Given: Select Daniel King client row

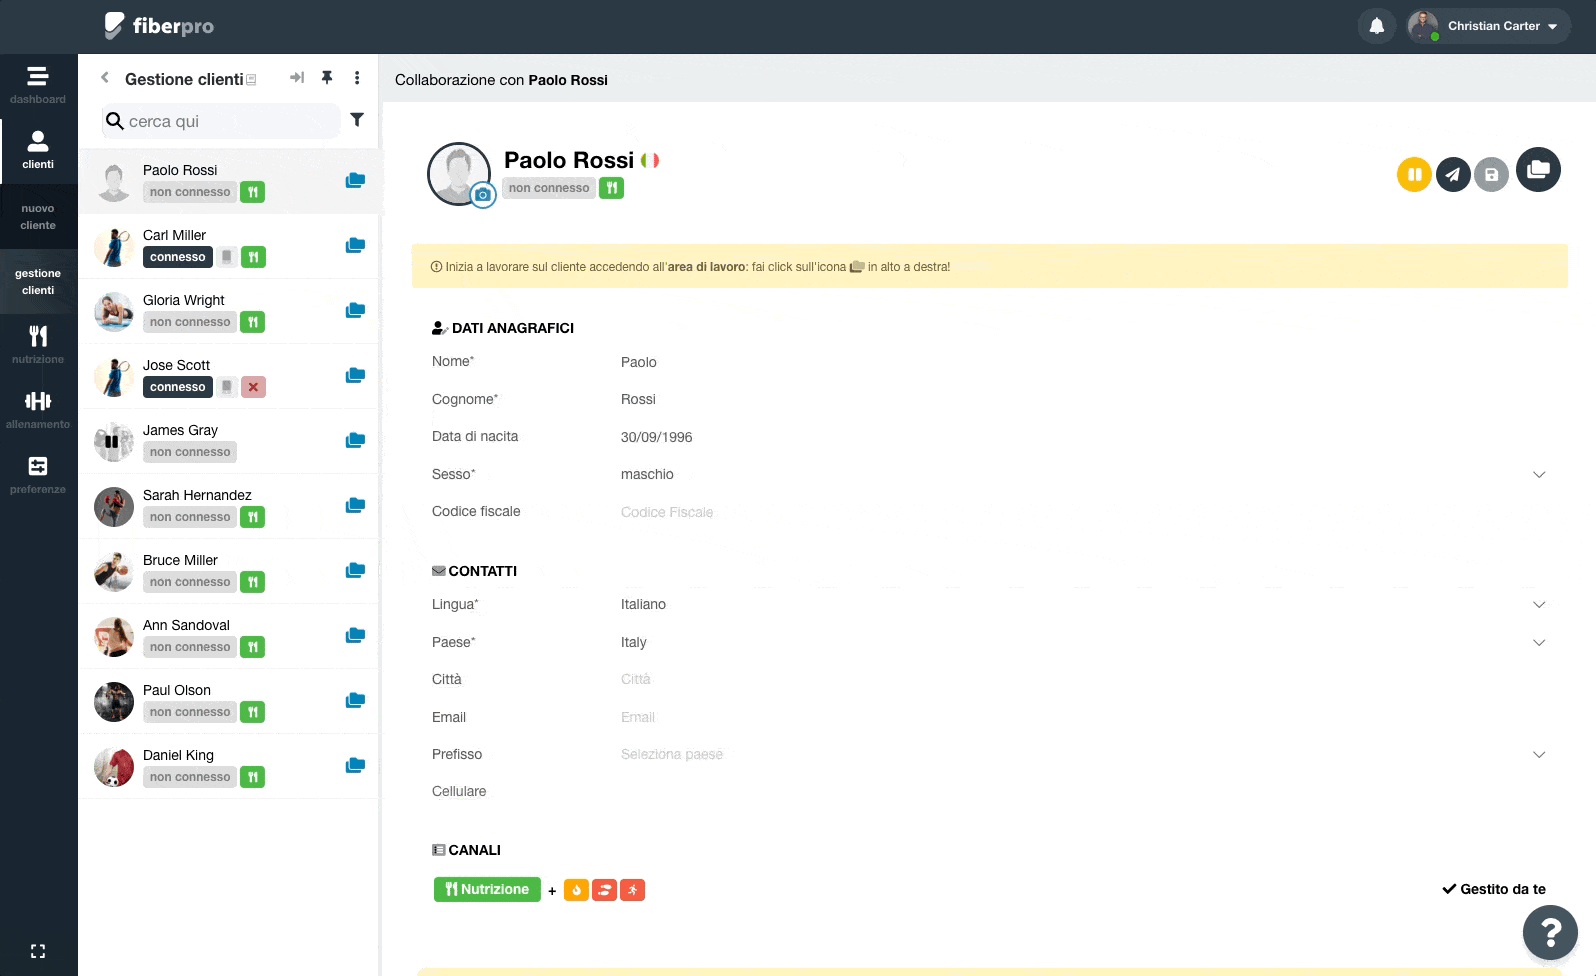Looking at the screenshot, I should click(x=228, y=766).
